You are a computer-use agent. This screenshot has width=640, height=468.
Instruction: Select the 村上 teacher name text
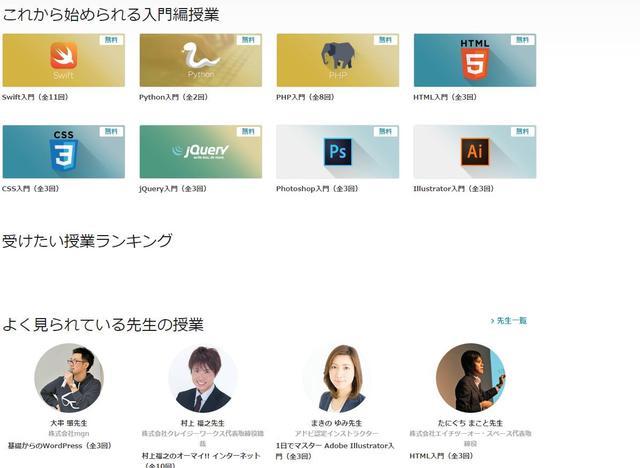[x=203, y=423]
